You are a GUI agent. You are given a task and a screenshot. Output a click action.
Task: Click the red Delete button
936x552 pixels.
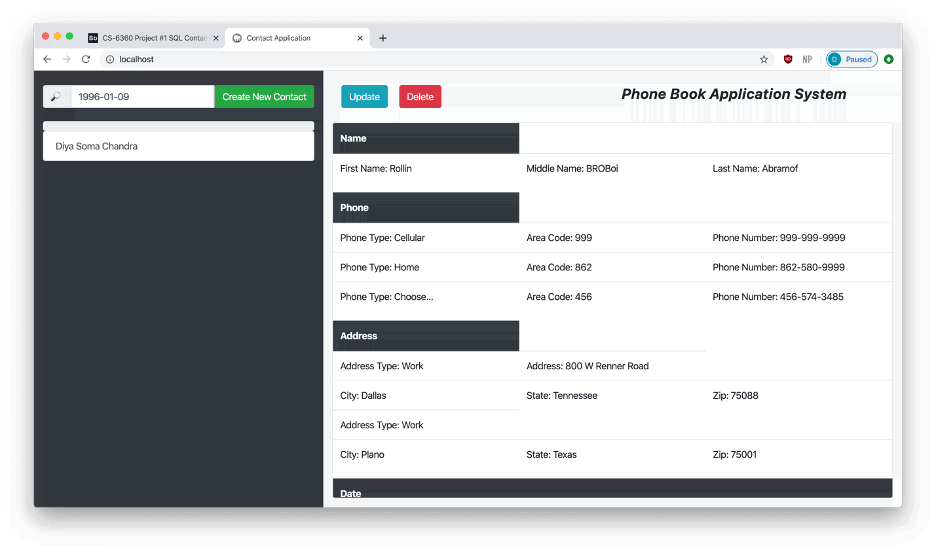pyautogui.click(x=420, y=97)
